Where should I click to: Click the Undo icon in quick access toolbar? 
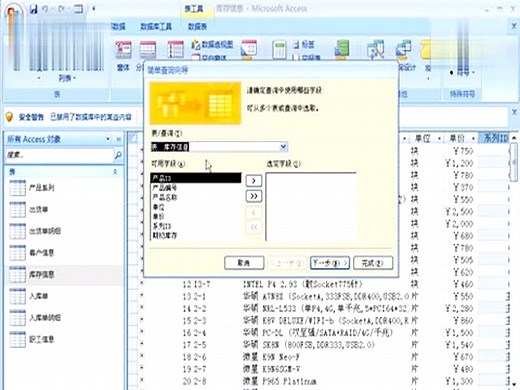45,9
